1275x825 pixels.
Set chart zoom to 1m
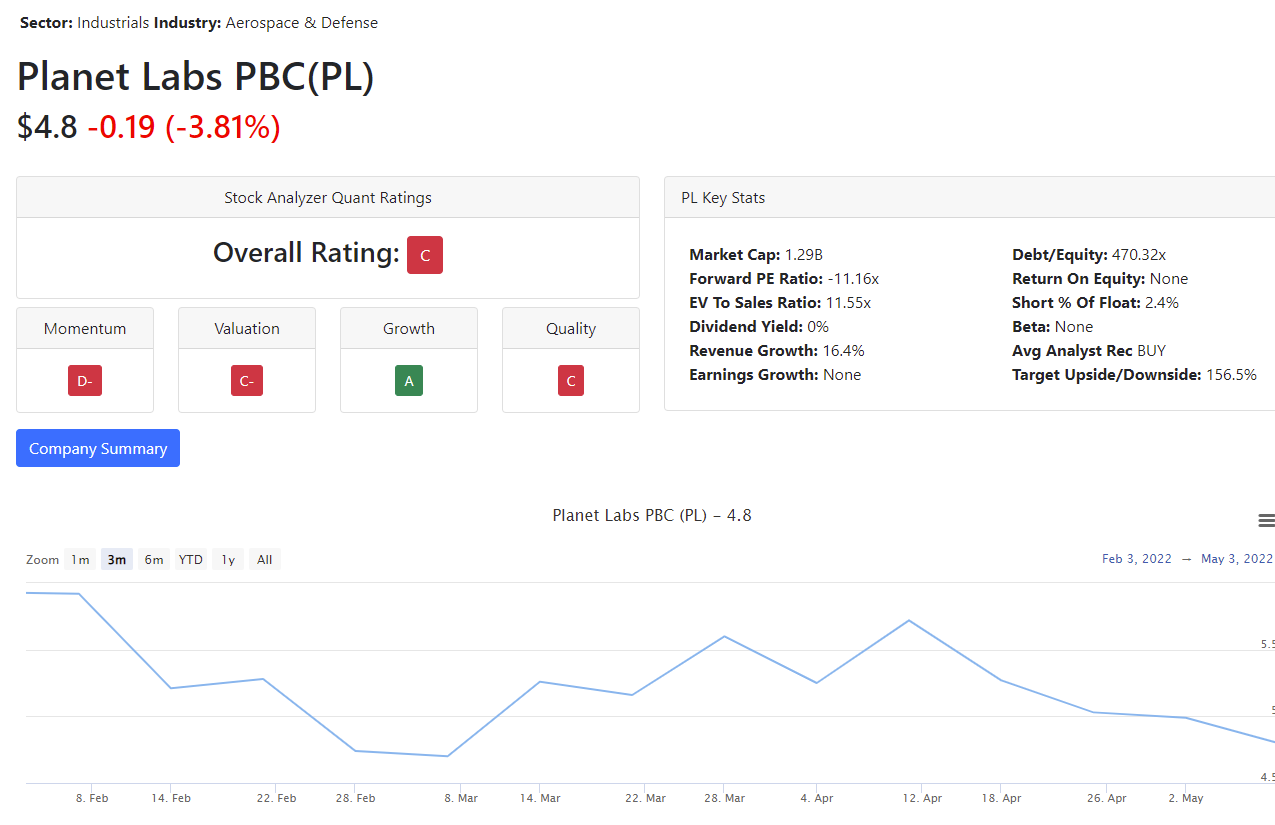[x=80, y=560]
